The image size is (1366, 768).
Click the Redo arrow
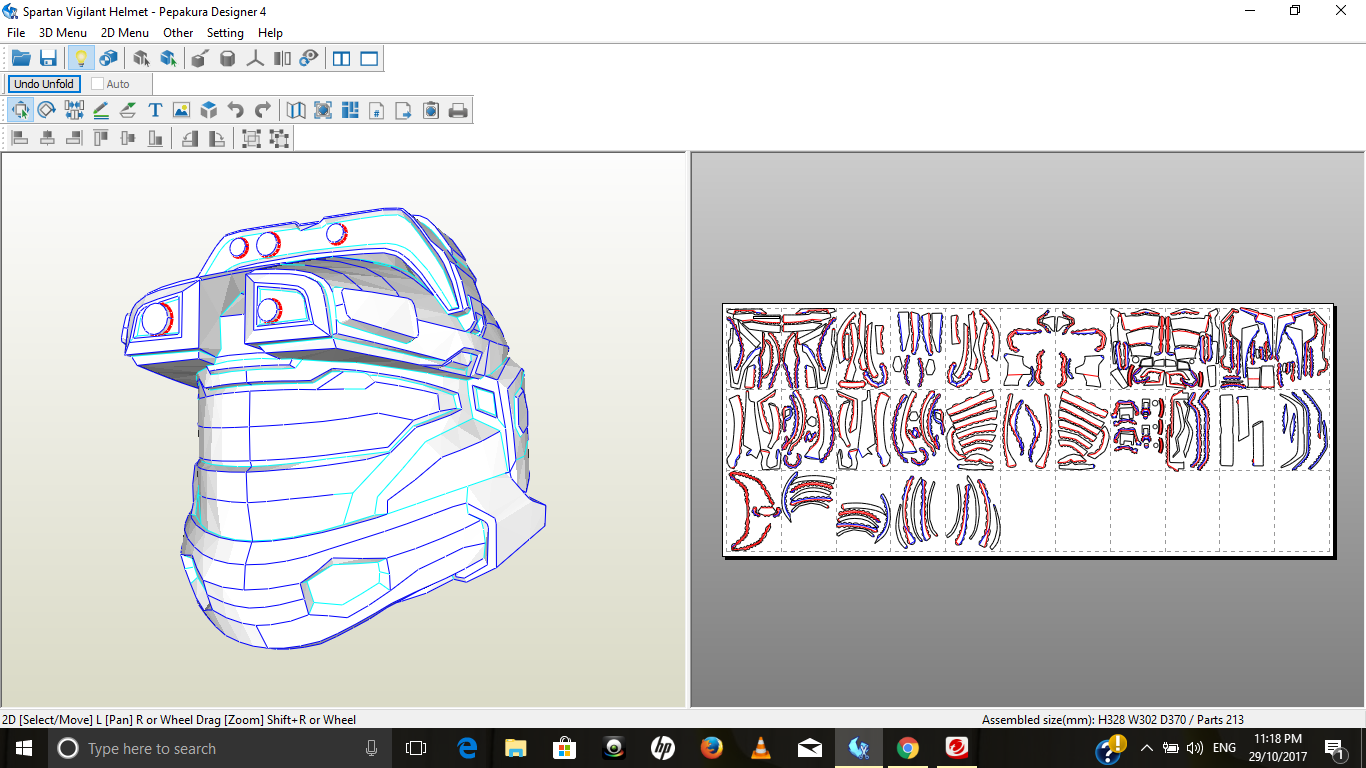click(262, 110)
